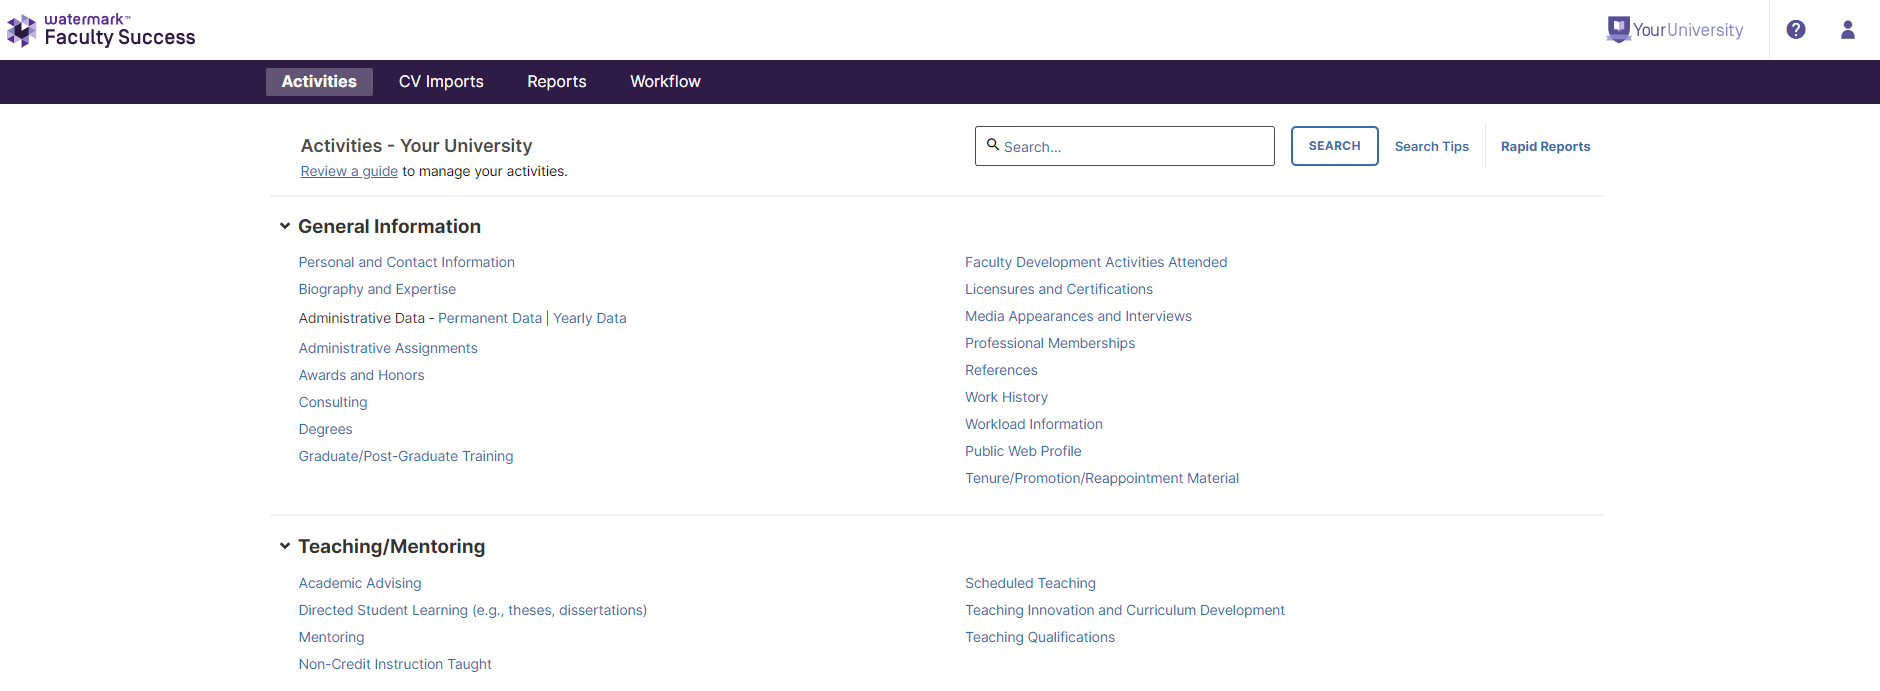Image resolution: width=1880 pixels, height=691 pixels.
Task: Switch to the Activities tab
Action: pos(319,82)
